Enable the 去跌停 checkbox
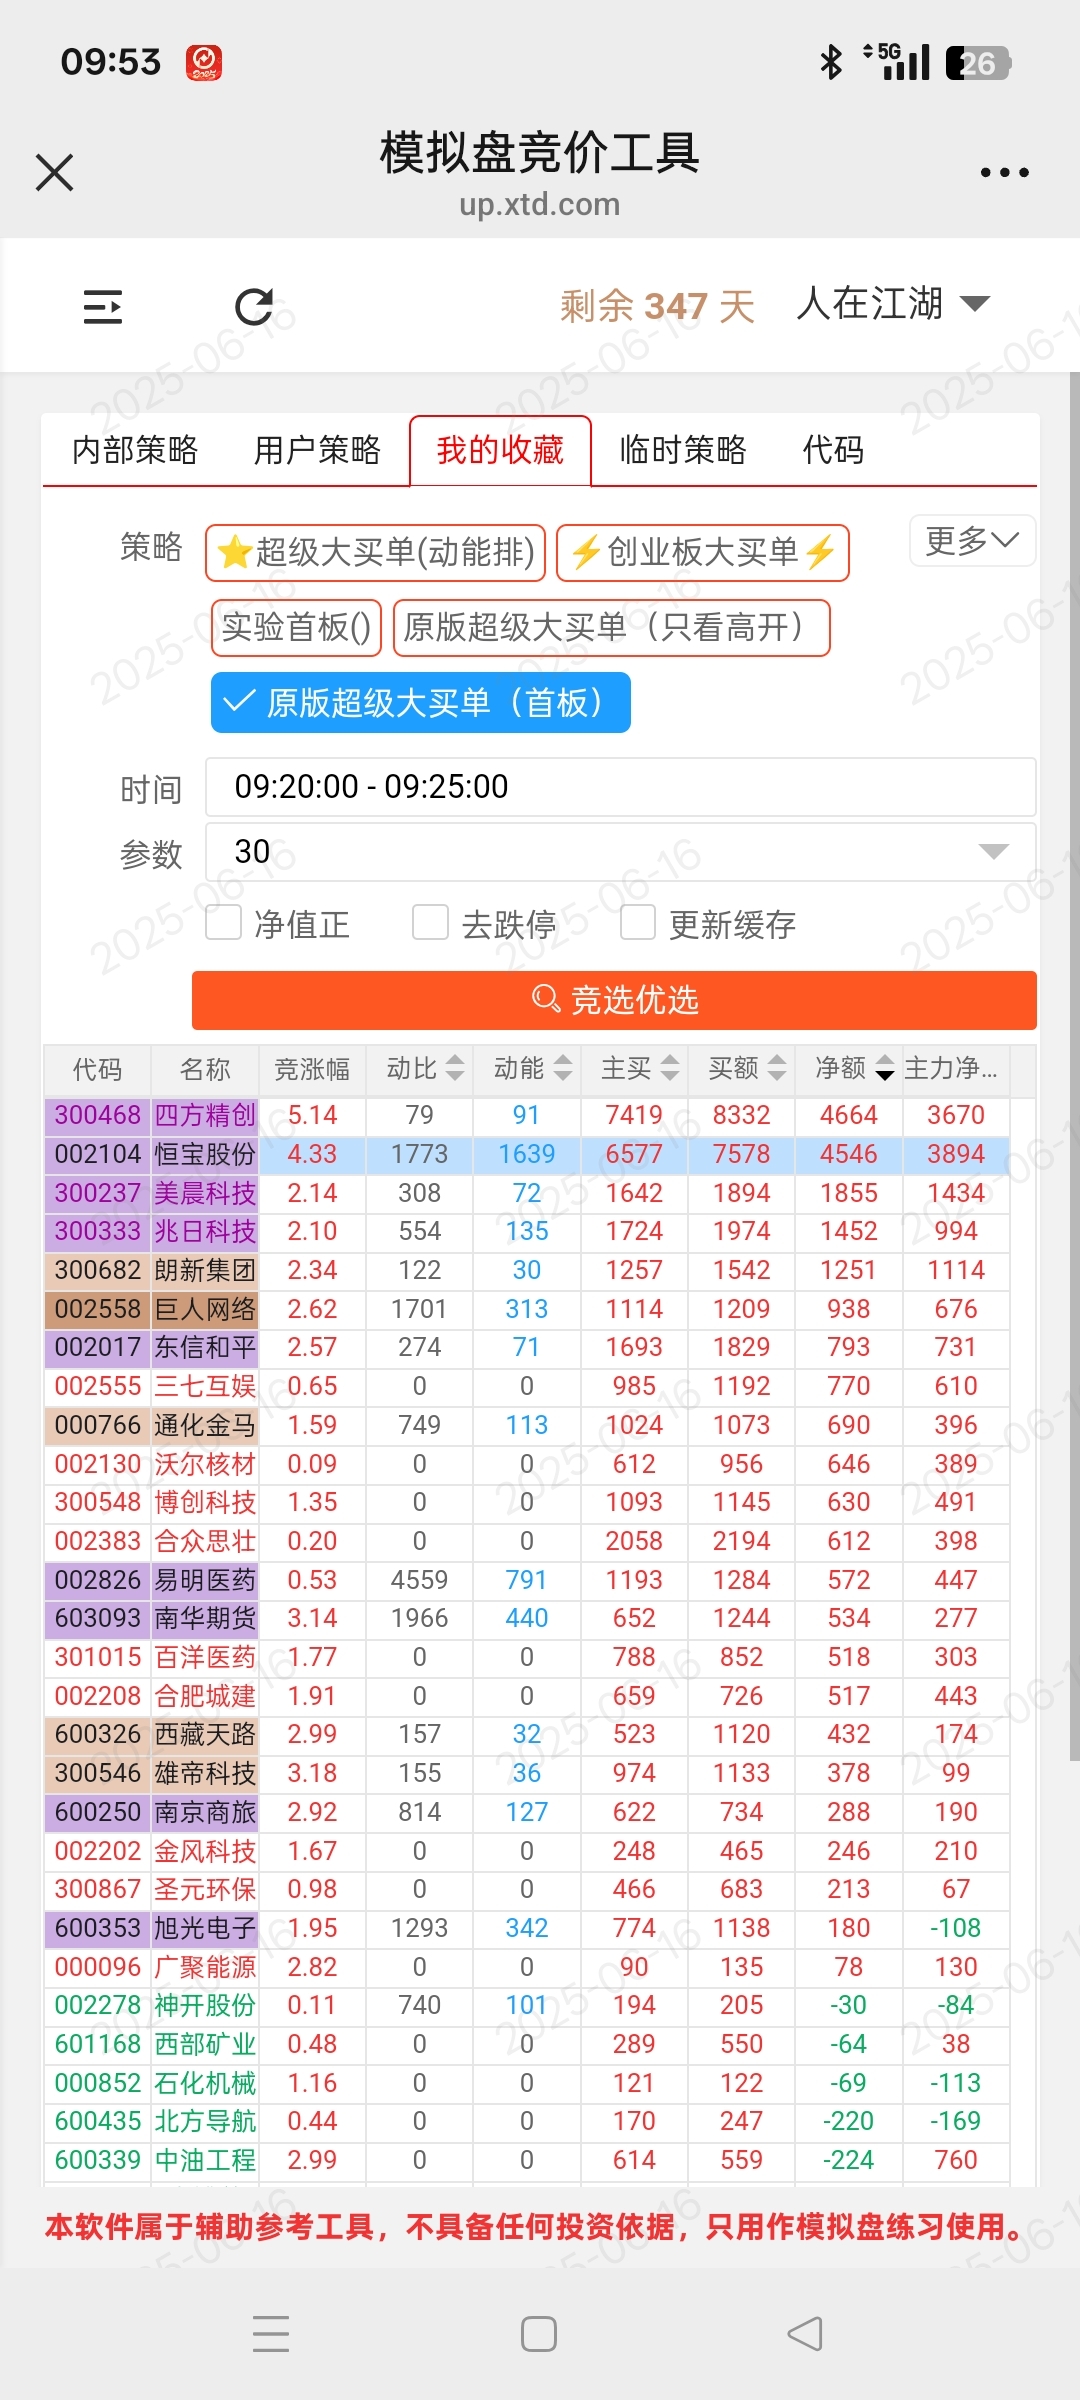Viewport: 1080px width, 2400px height. click(430, 923)
